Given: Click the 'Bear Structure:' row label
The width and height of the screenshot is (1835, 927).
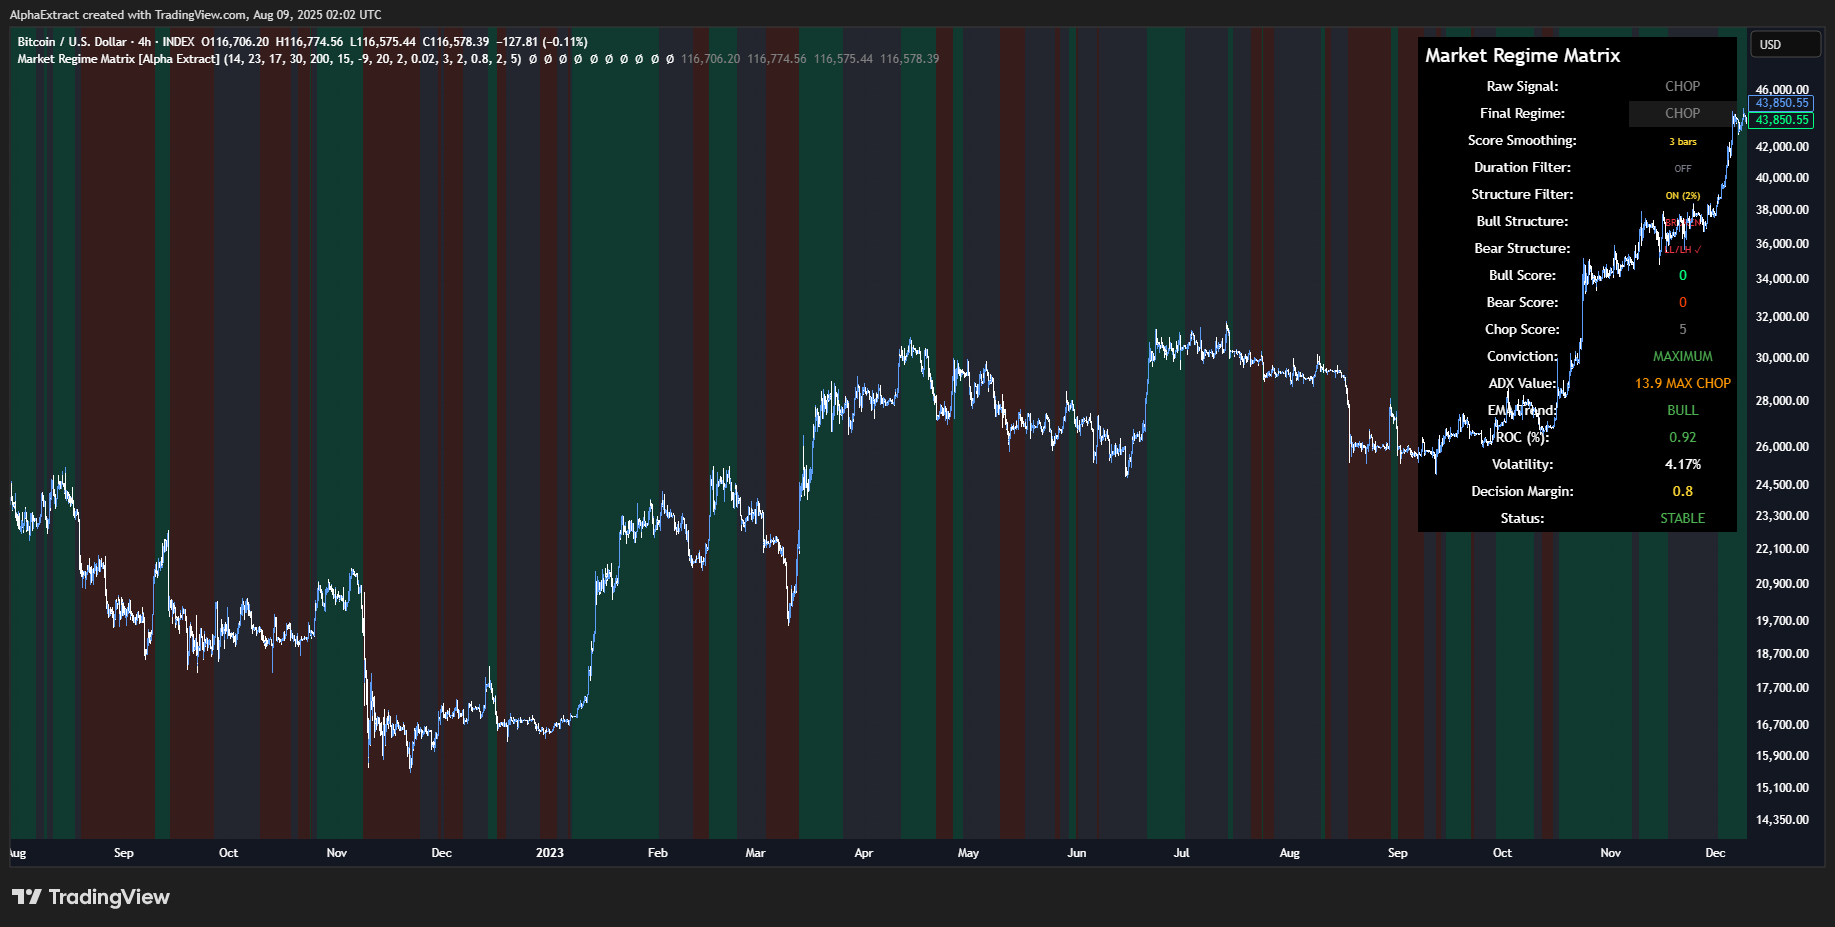Looking at the screenshot, I should pyautogui.click(x=1522, y=249).
